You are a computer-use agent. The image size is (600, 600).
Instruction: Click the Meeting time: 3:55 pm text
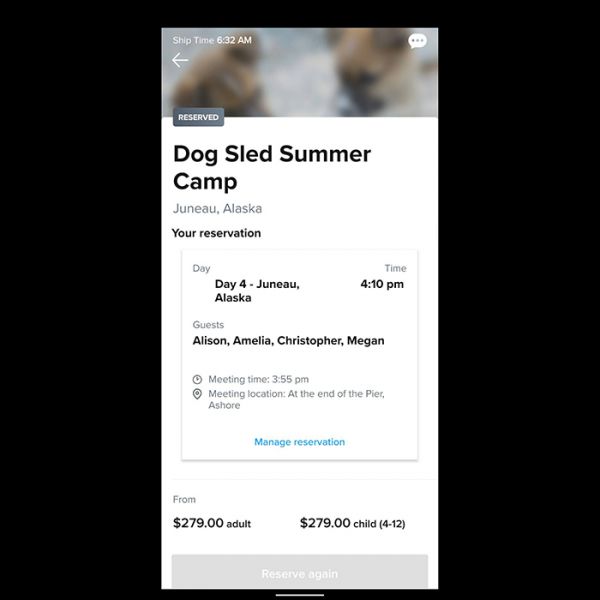click(x=258, y=379)
